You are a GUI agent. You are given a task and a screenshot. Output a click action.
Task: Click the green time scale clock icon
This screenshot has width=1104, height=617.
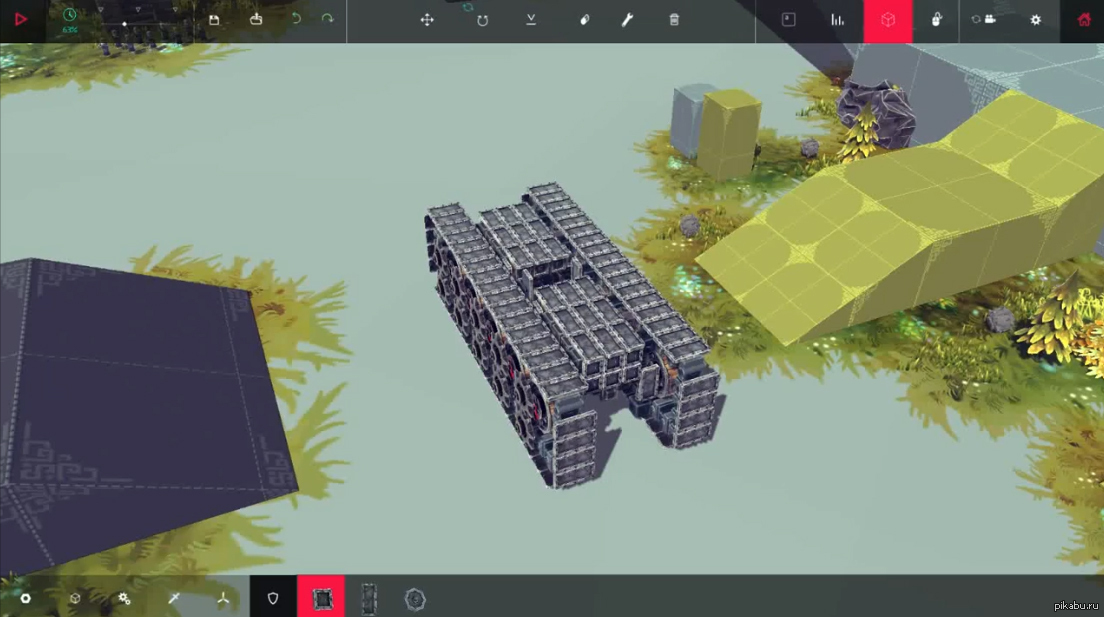[x=69, y=15]
